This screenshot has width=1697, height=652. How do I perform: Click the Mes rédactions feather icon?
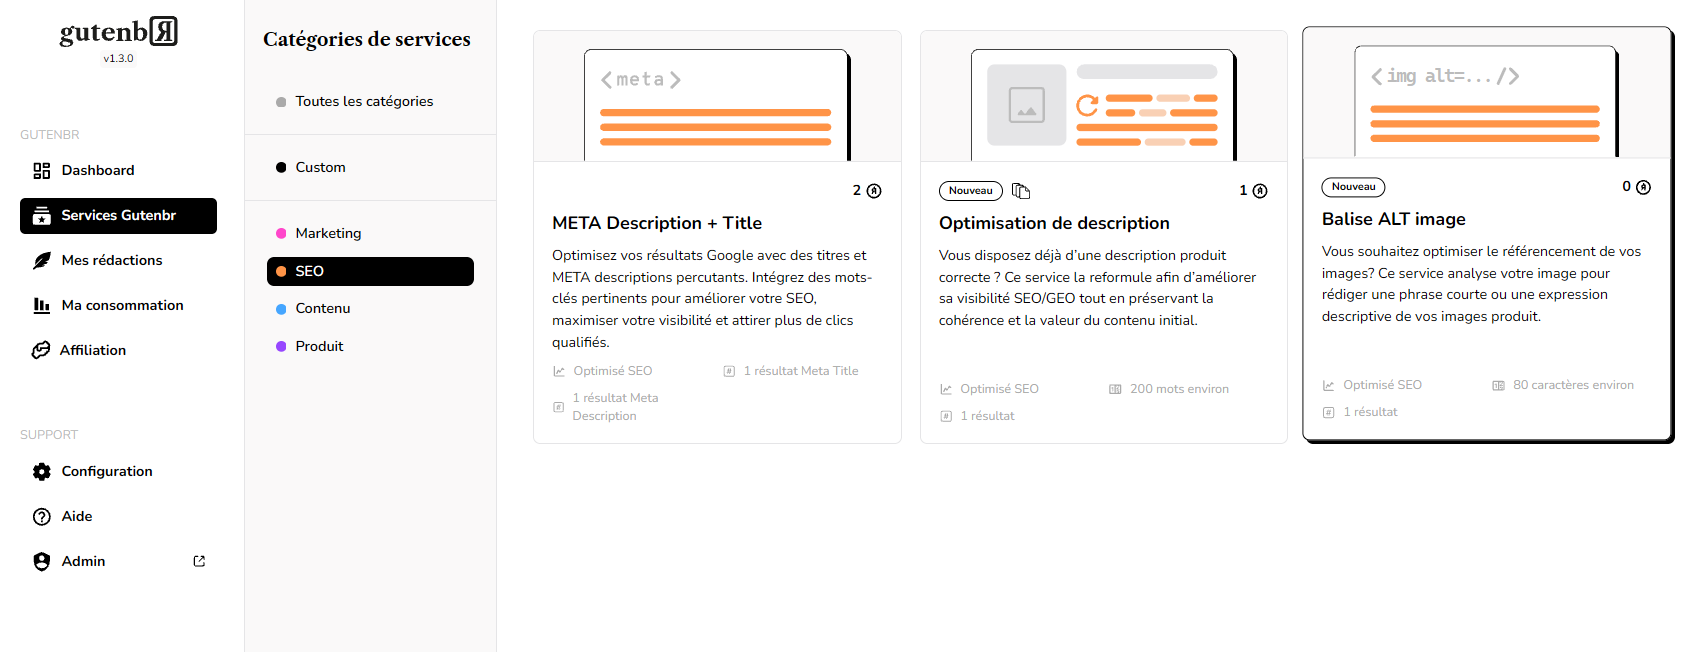[41, 261]
